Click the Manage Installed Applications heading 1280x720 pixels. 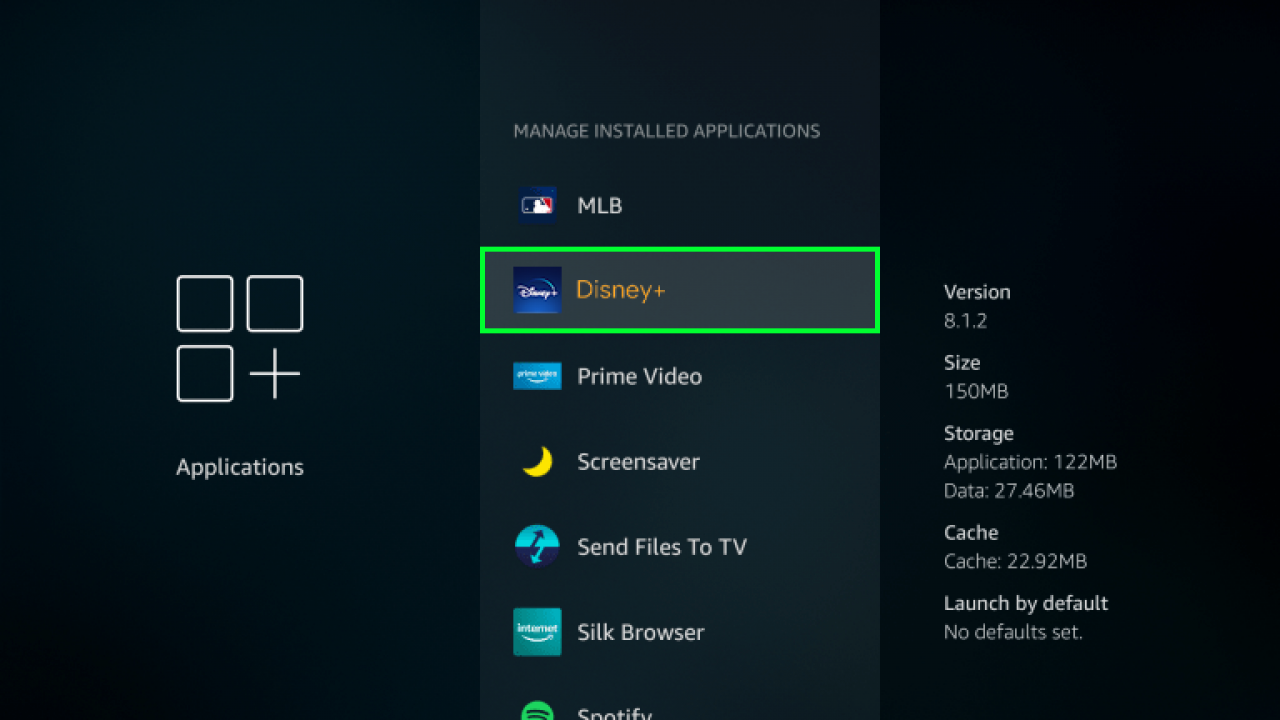(x=667, y=130)
